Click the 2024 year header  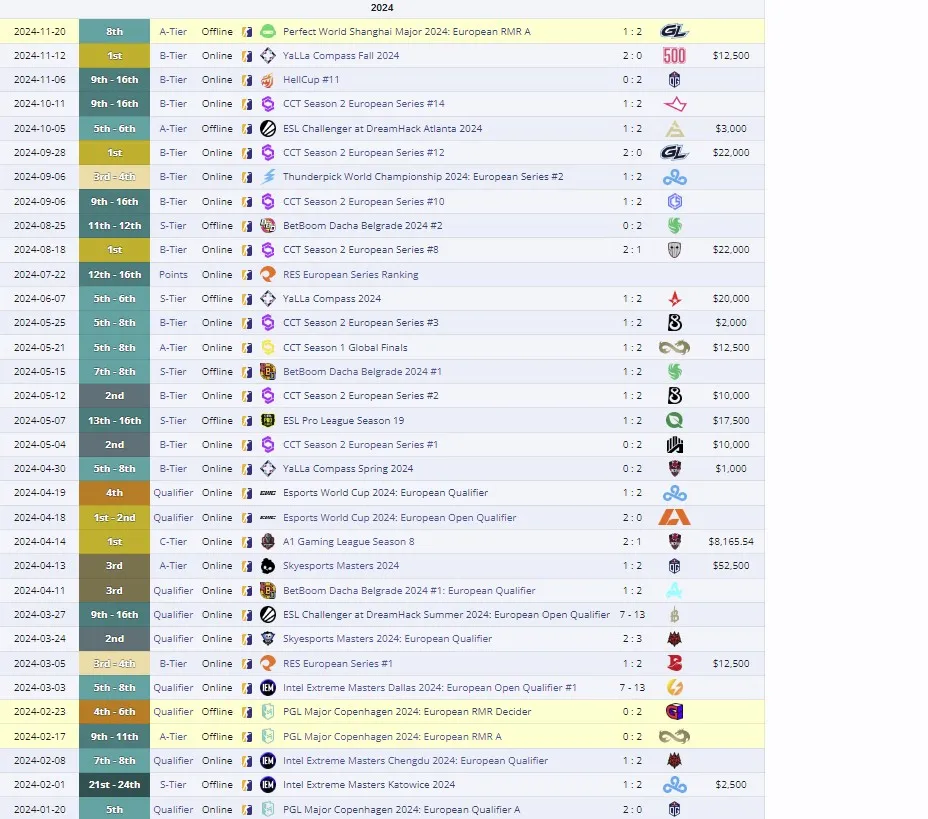(382, 8)
